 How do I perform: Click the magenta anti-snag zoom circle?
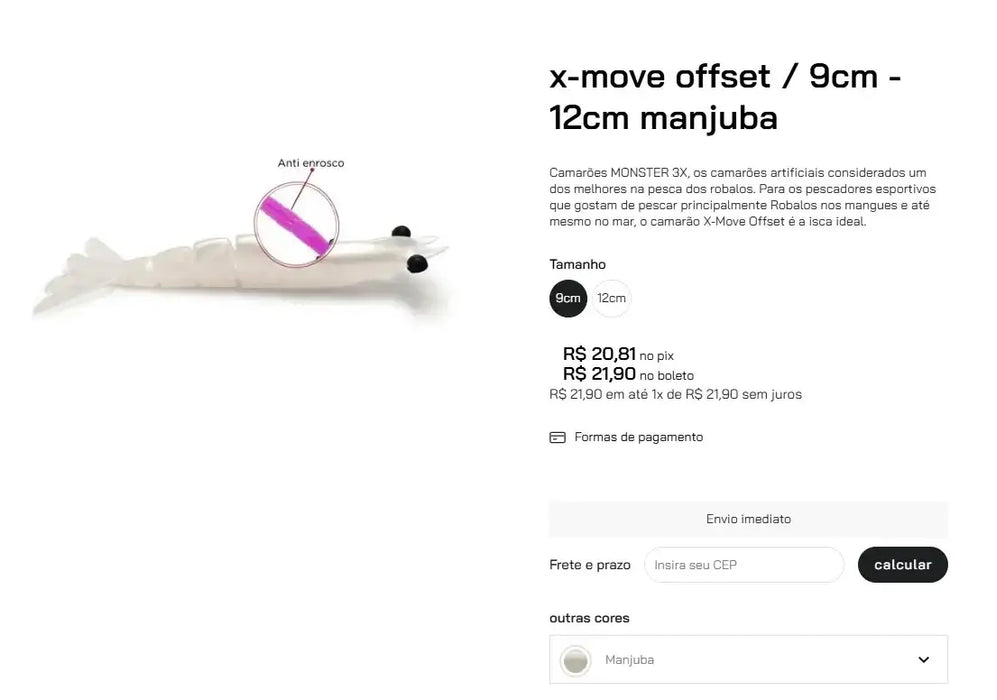click(296, 224)
